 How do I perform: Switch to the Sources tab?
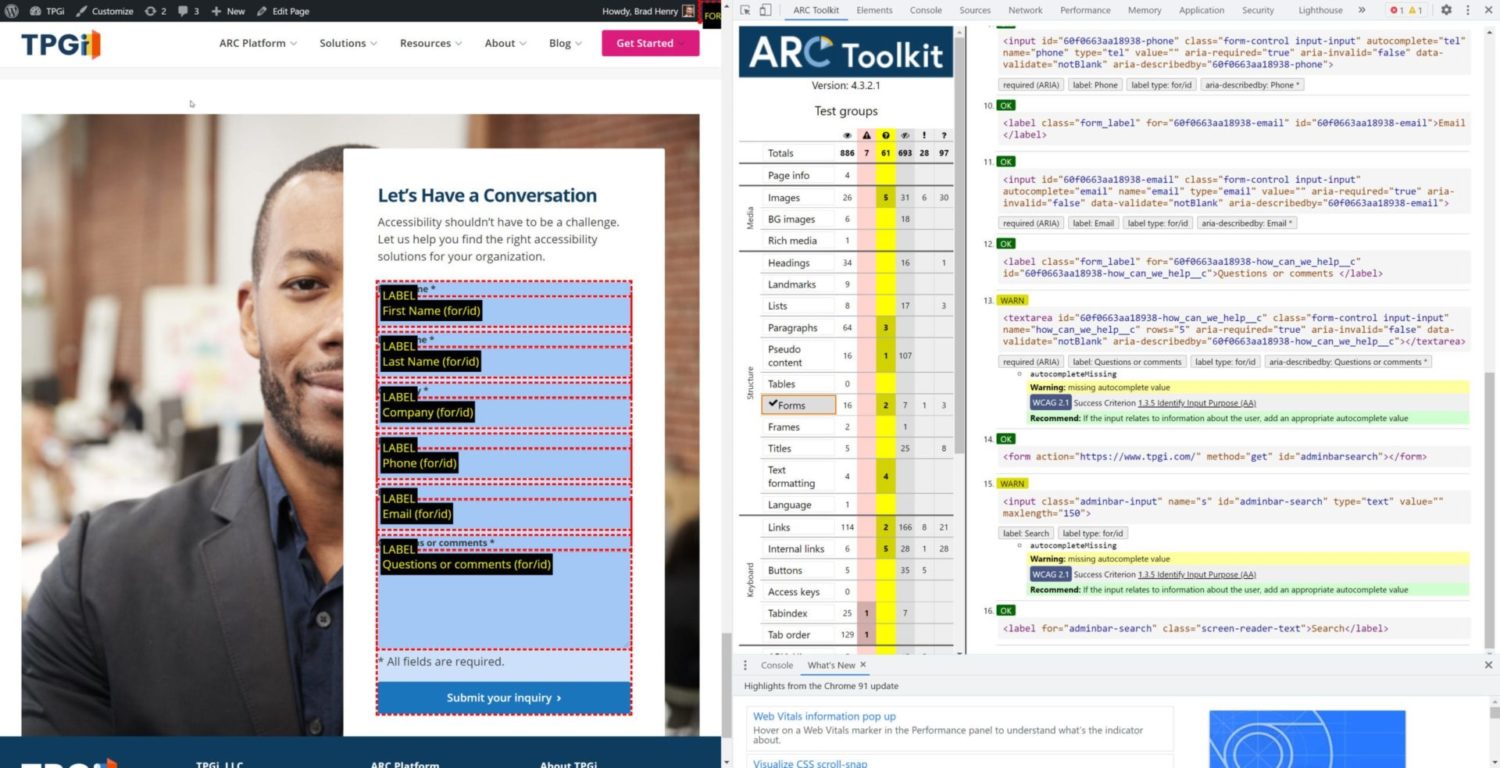point(975,10)
